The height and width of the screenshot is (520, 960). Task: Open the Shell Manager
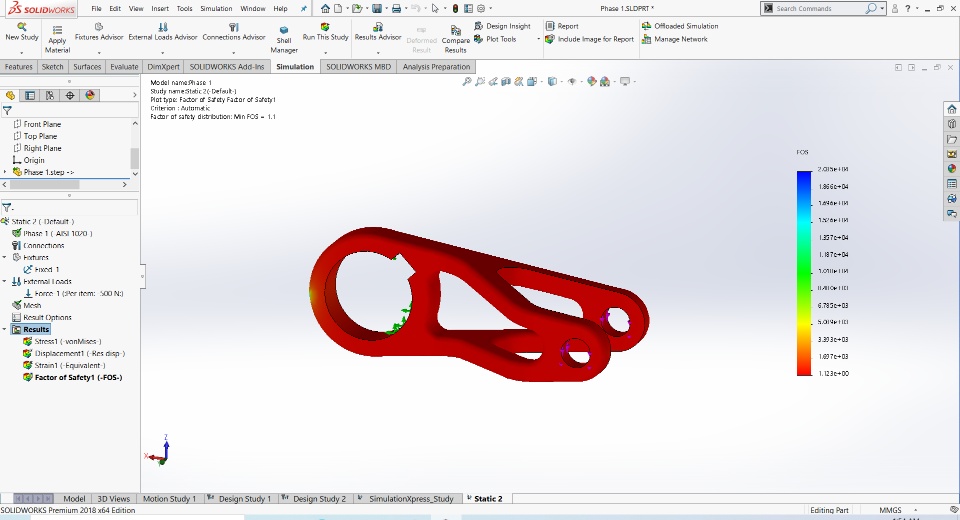(283, 40)
